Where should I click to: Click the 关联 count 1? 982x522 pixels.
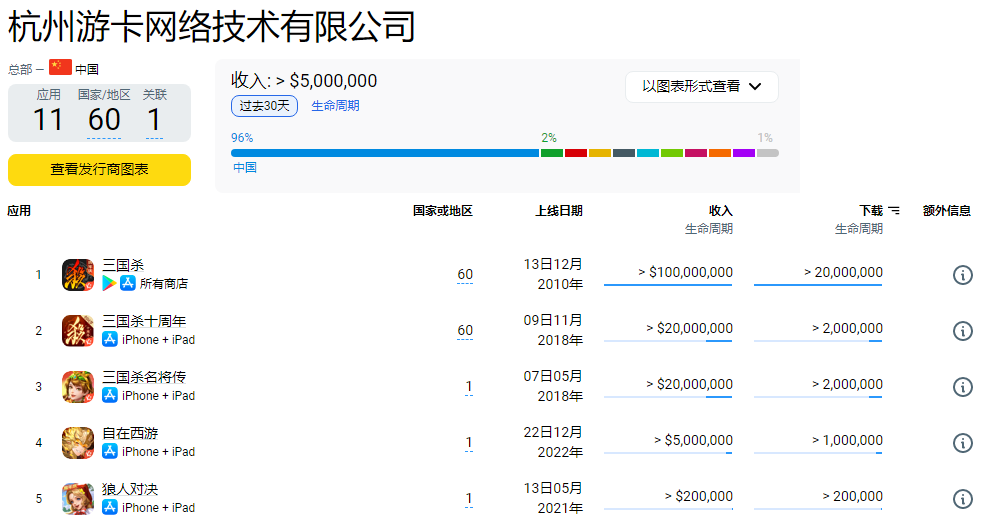[154, 120]
